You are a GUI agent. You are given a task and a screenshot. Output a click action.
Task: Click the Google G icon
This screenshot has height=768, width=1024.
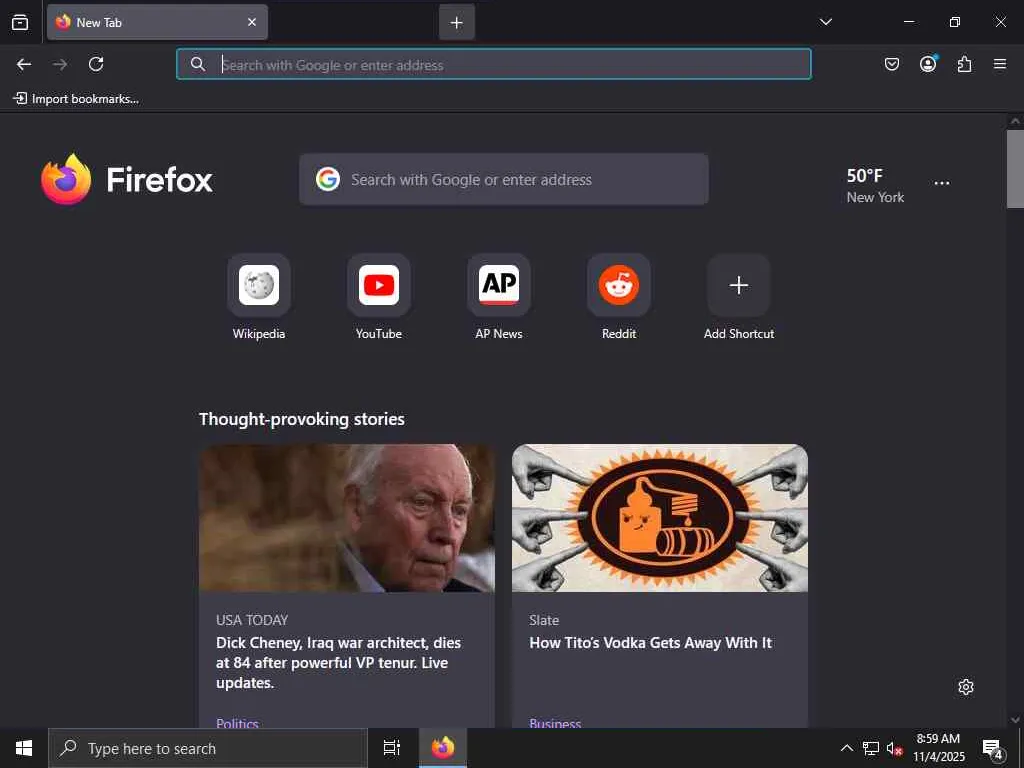(328, 179)
